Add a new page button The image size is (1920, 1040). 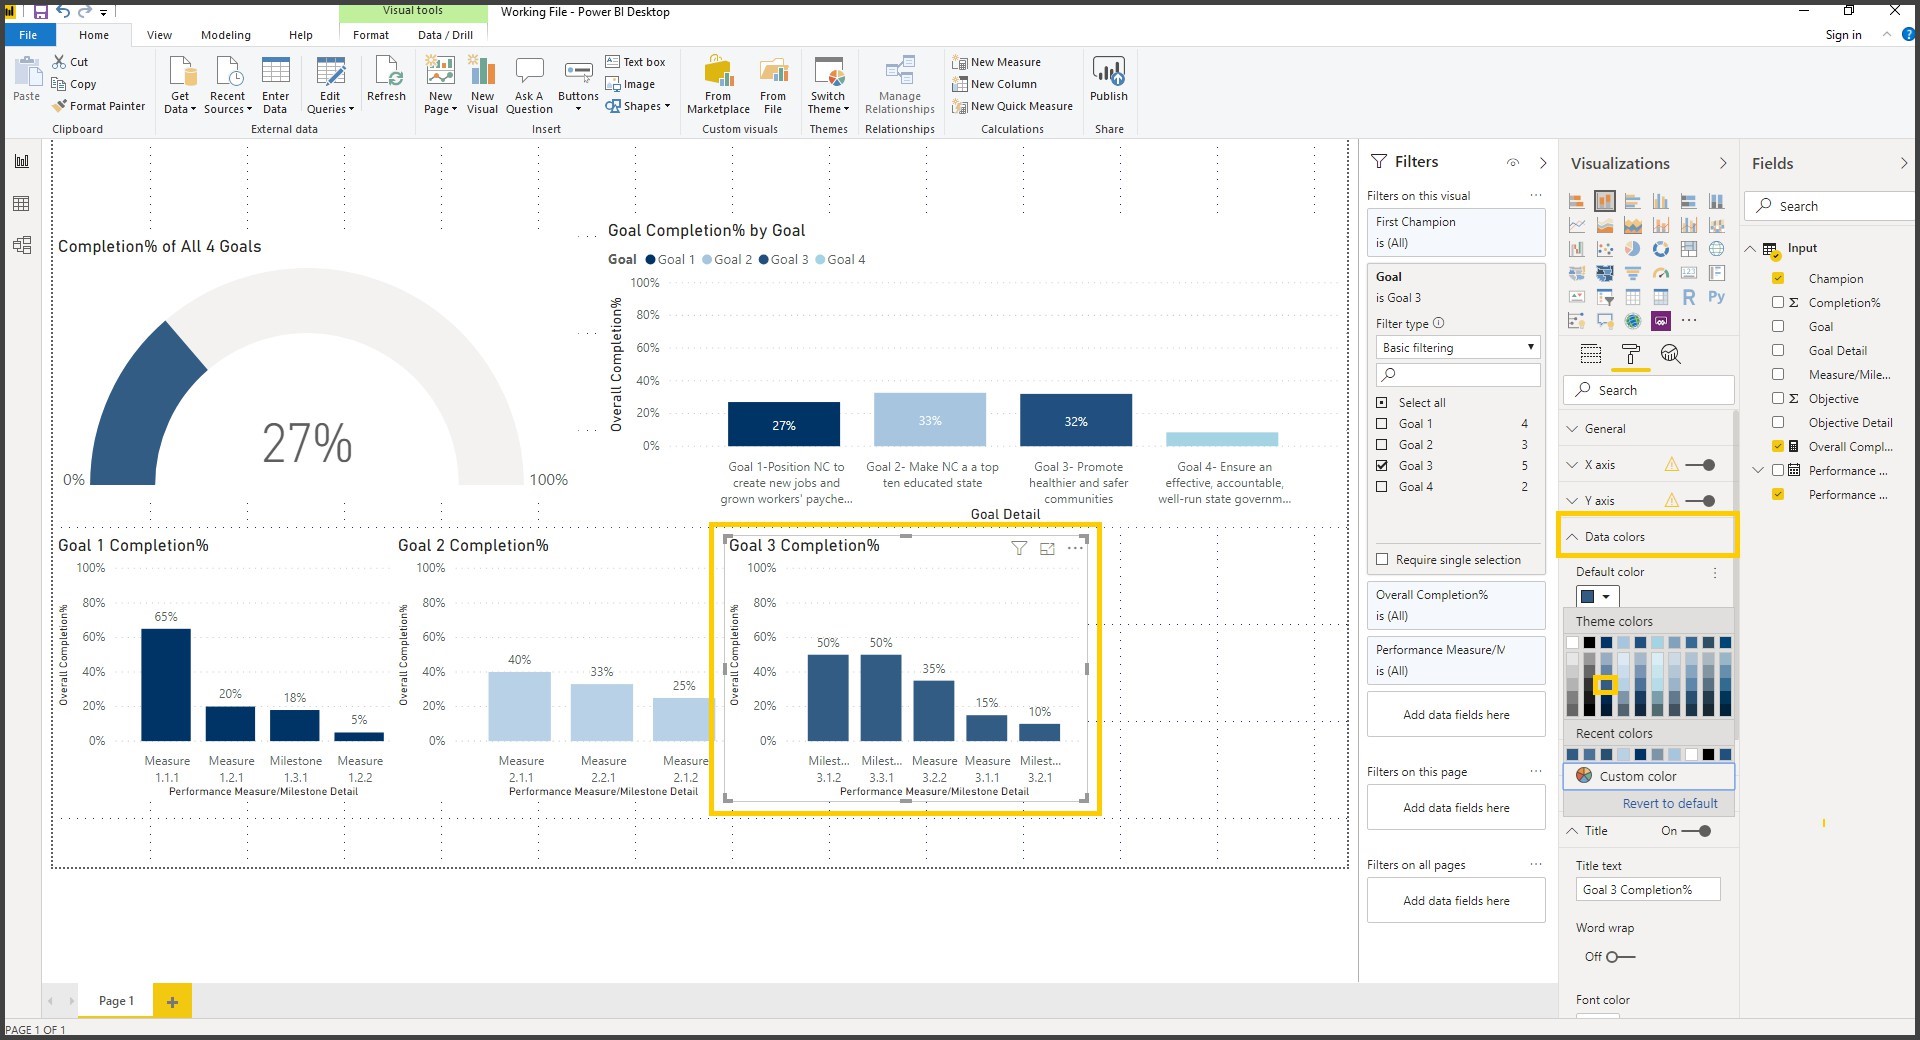(x=172, y=1001)
